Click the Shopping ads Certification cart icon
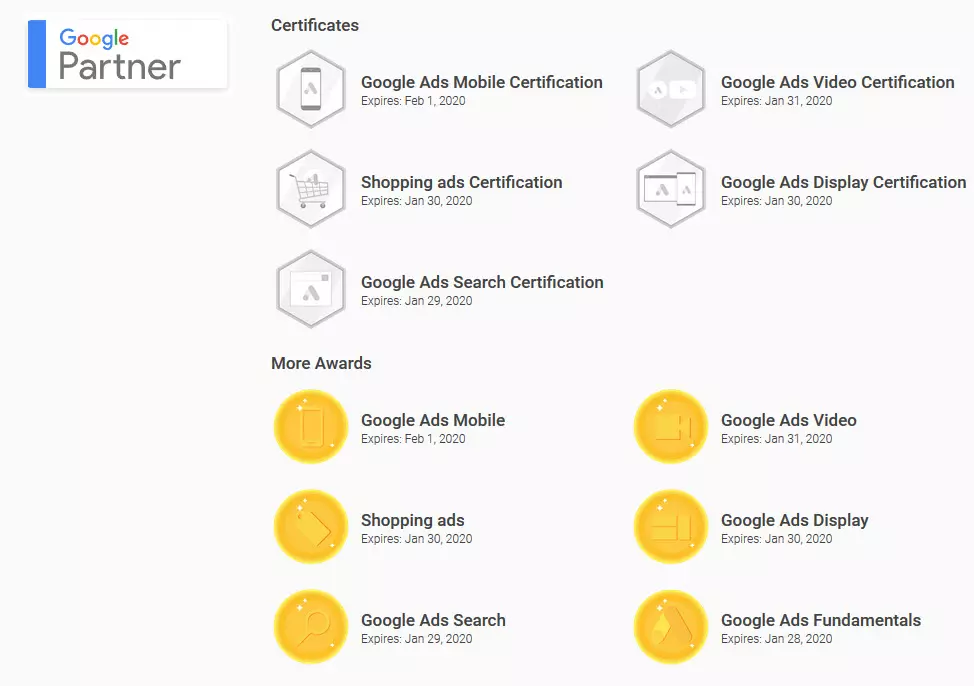The width and height of the screenshot is (974, 686). [311, 189]
